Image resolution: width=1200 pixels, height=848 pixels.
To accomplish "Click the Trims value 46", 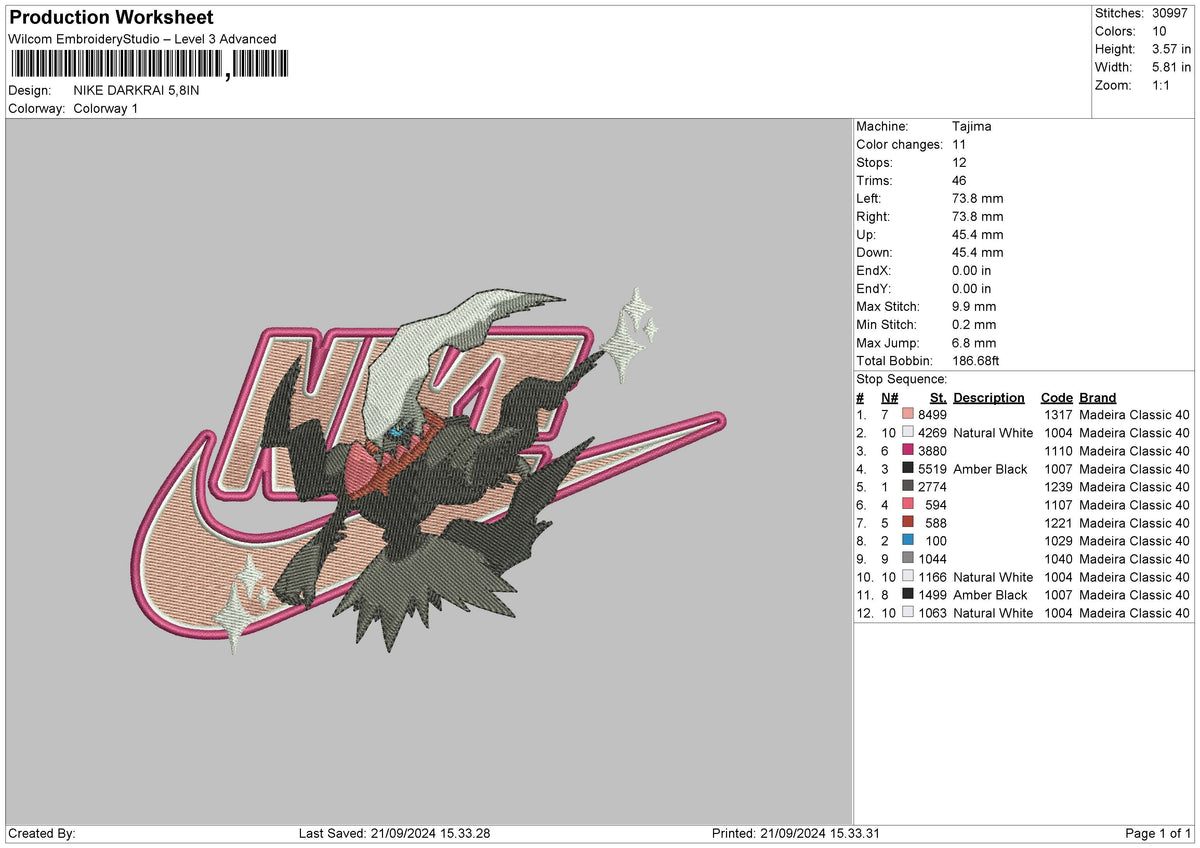I will click(960, 181).
